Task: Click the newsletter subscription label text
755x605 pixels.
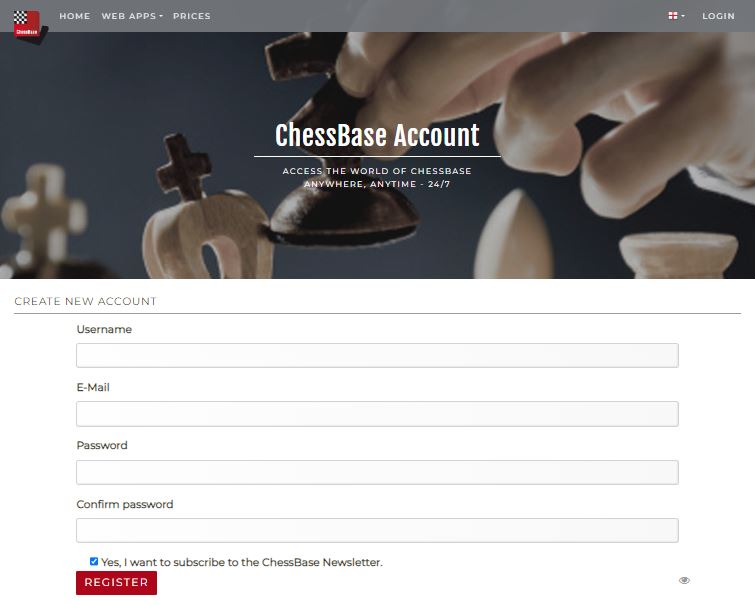Action: tap(242, 562)
